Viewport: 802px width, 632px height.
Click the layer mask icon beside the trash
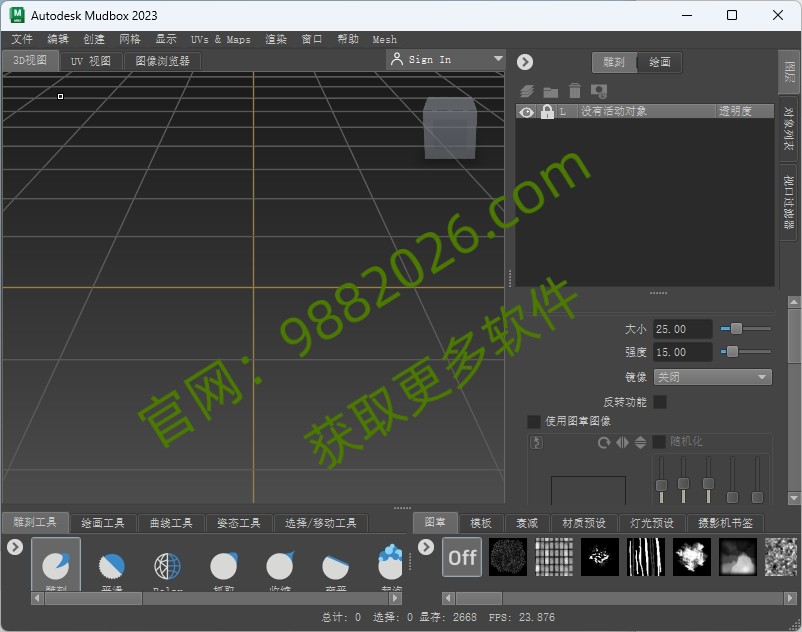point(599,91)
